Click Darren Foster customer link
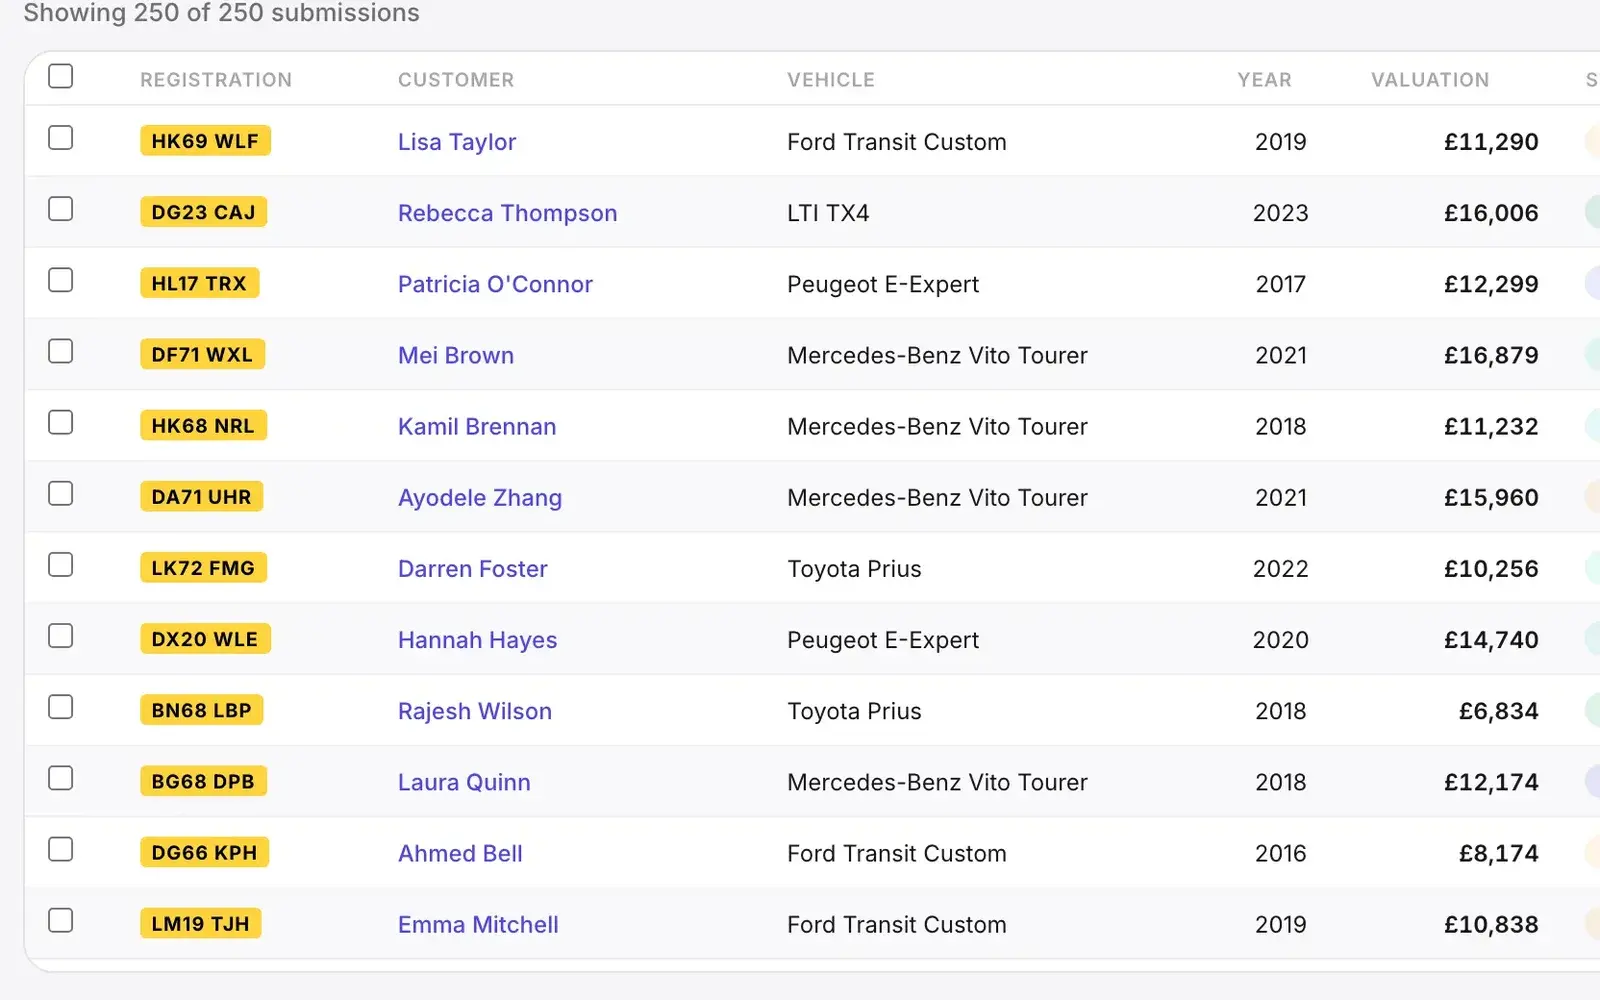The image size is (1600, 1000). tap(473, 569)
